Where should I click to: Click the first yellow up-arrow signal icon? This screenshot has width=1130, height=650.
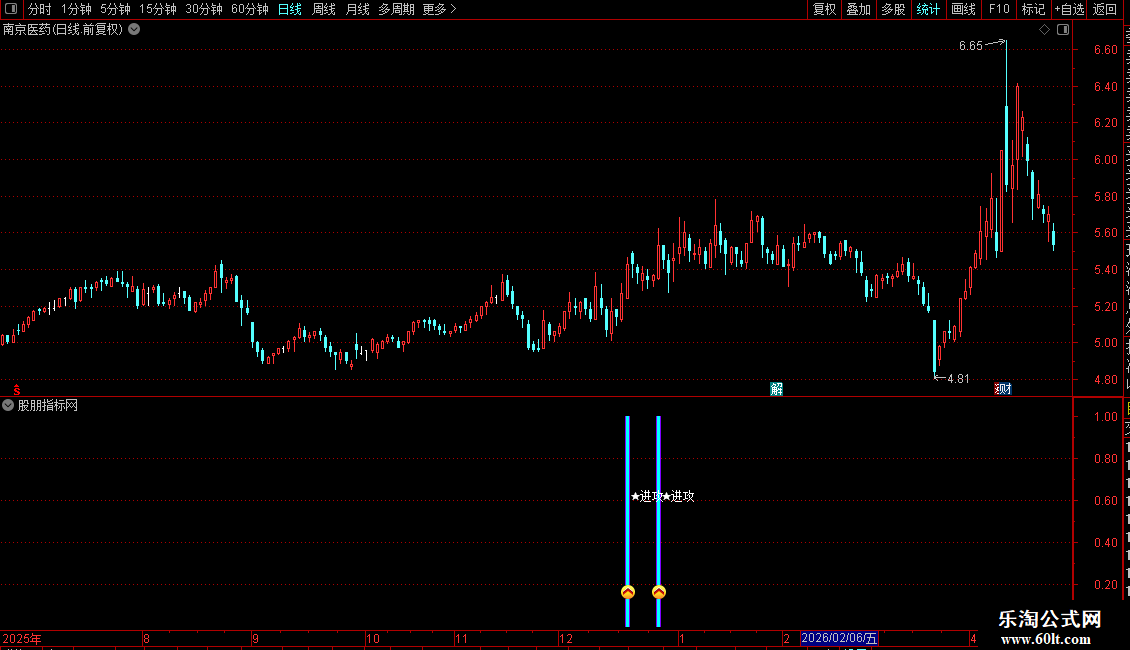(628, 592)
